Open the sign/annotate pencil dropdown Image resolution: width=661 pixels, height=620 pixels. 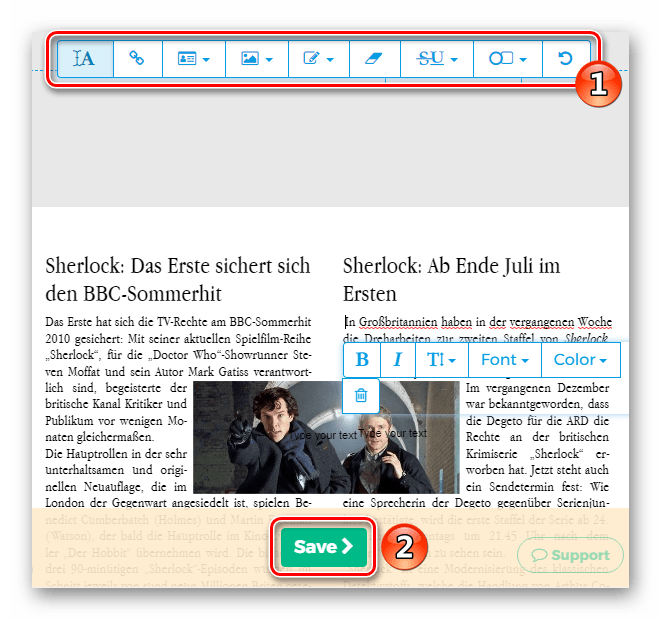[319, 59]
